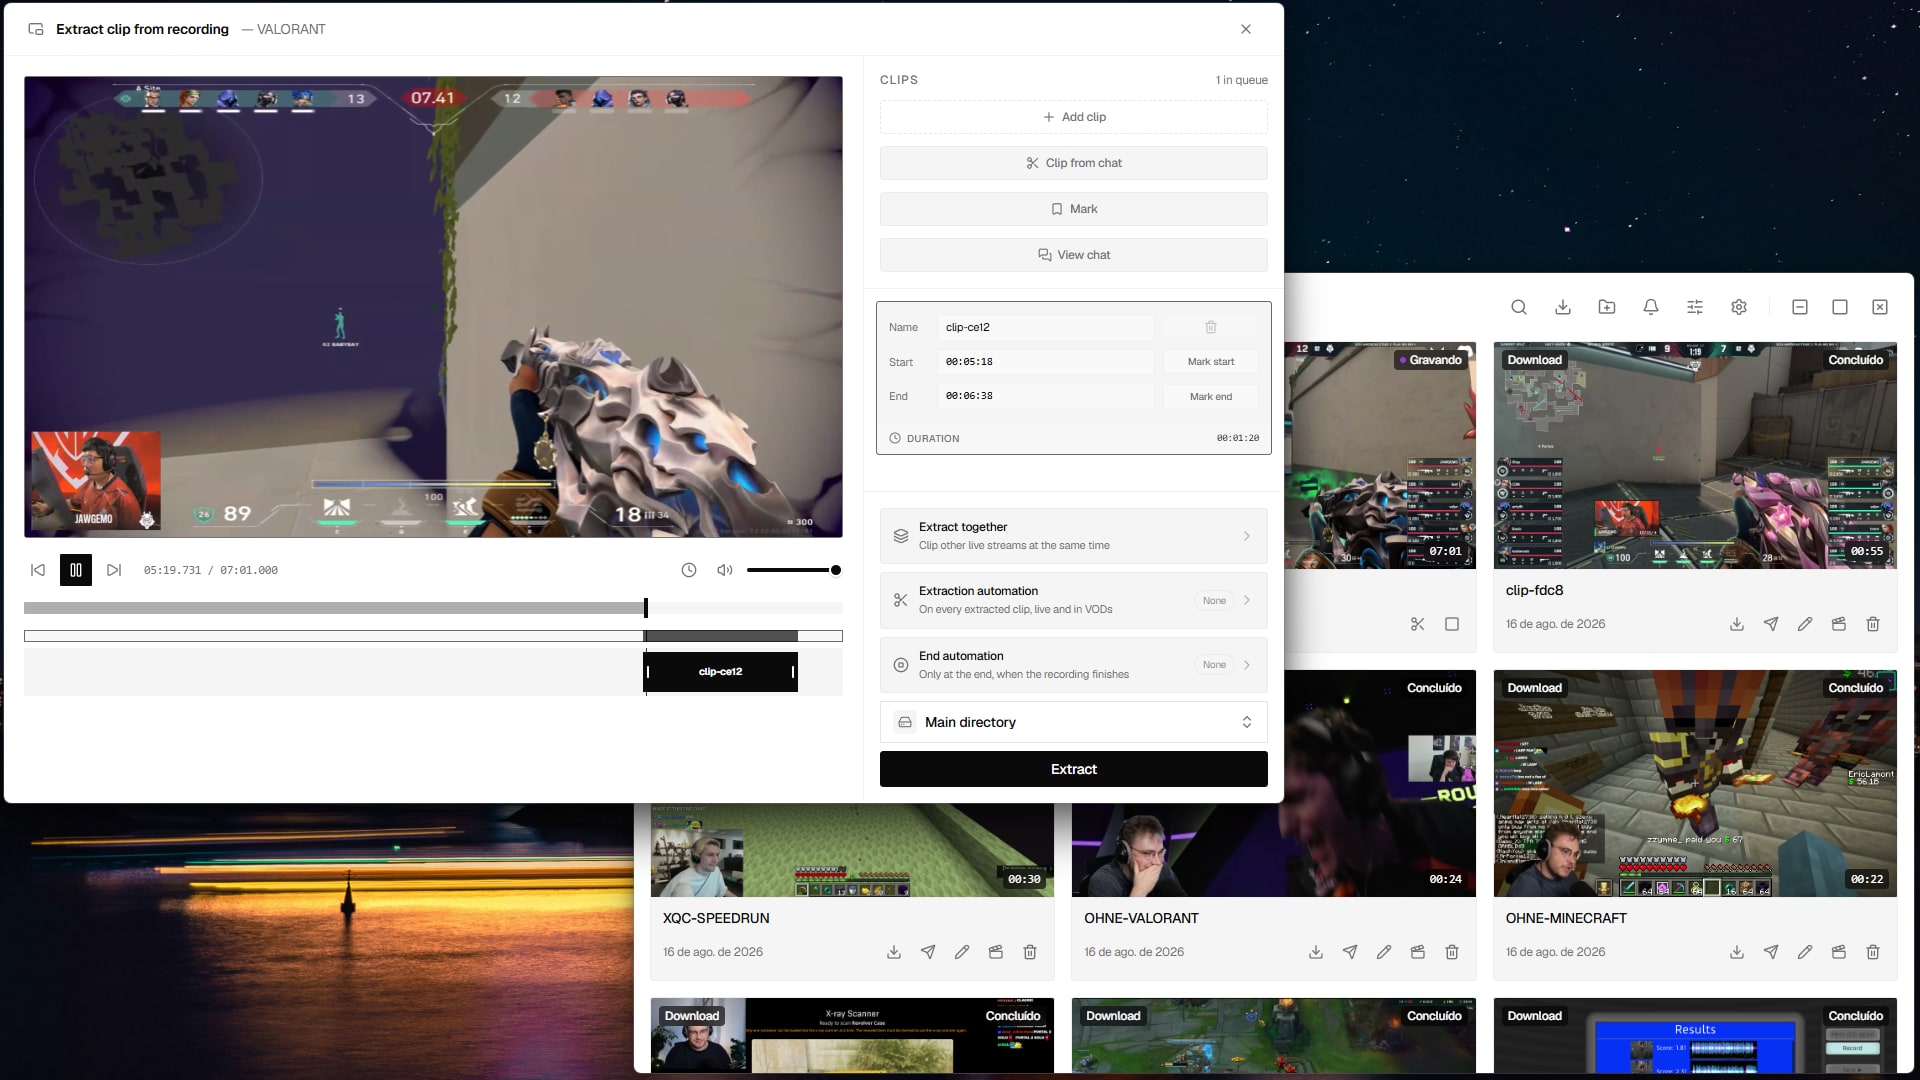Open Extraction automation settings
The image size is (1920, 1080).
[x=1074, y=600]
